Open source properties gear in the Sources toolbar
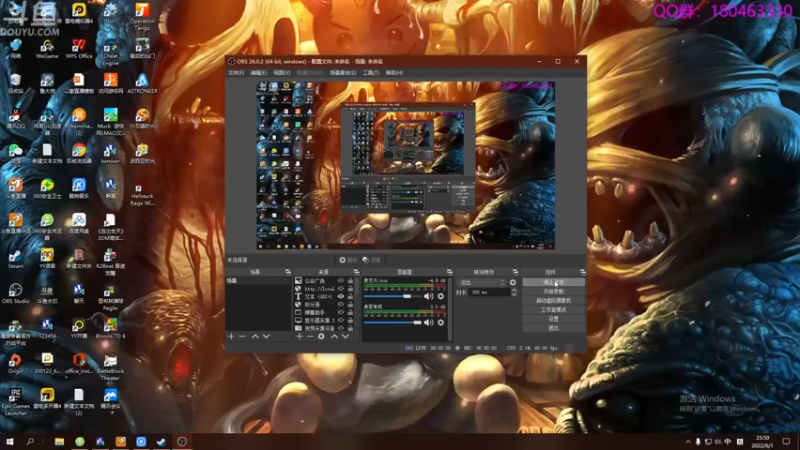Image resolution: width=800 pixels, height=450 pixels. click(x=321, y=337)
